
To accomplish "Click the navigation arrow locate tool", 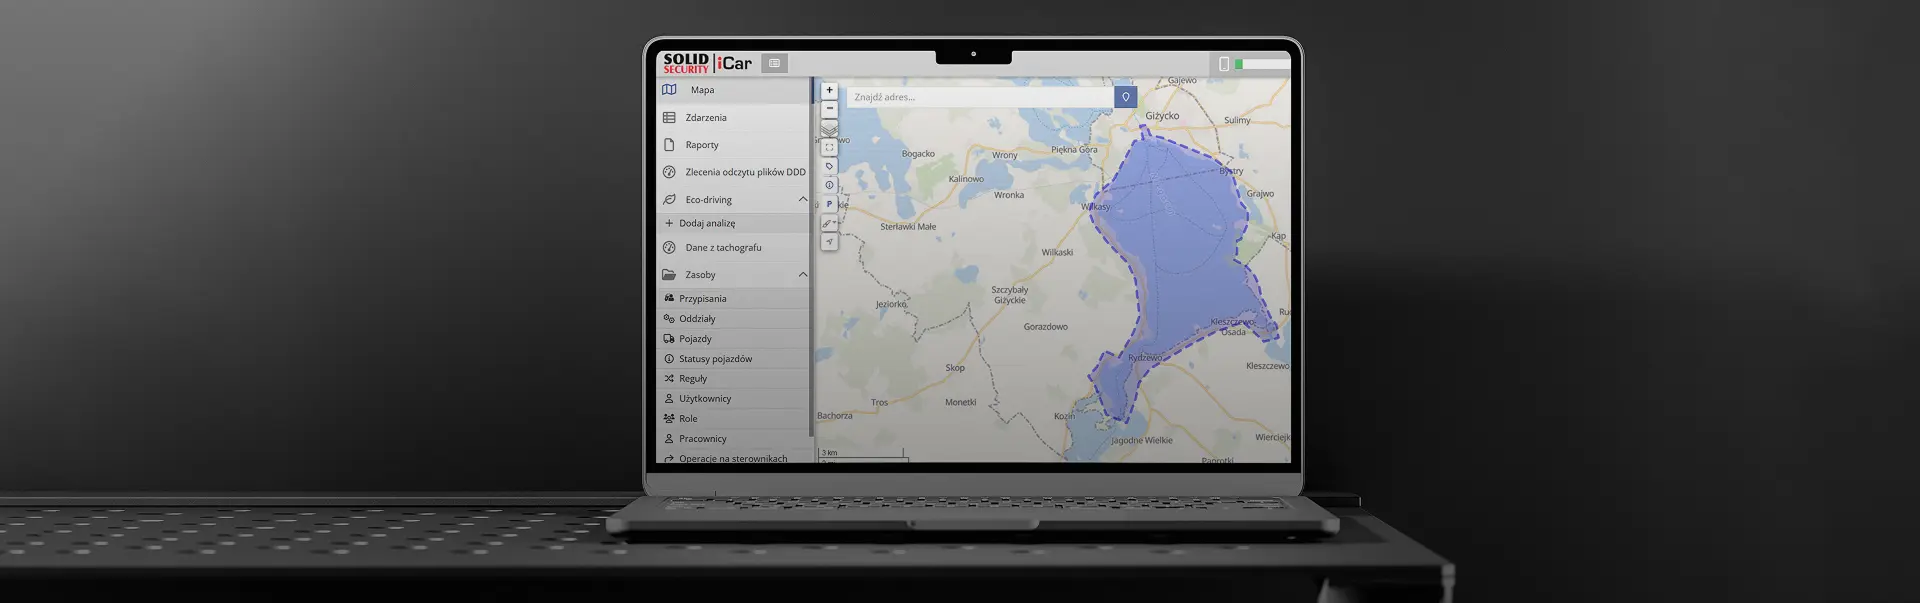I will (829, 242).
